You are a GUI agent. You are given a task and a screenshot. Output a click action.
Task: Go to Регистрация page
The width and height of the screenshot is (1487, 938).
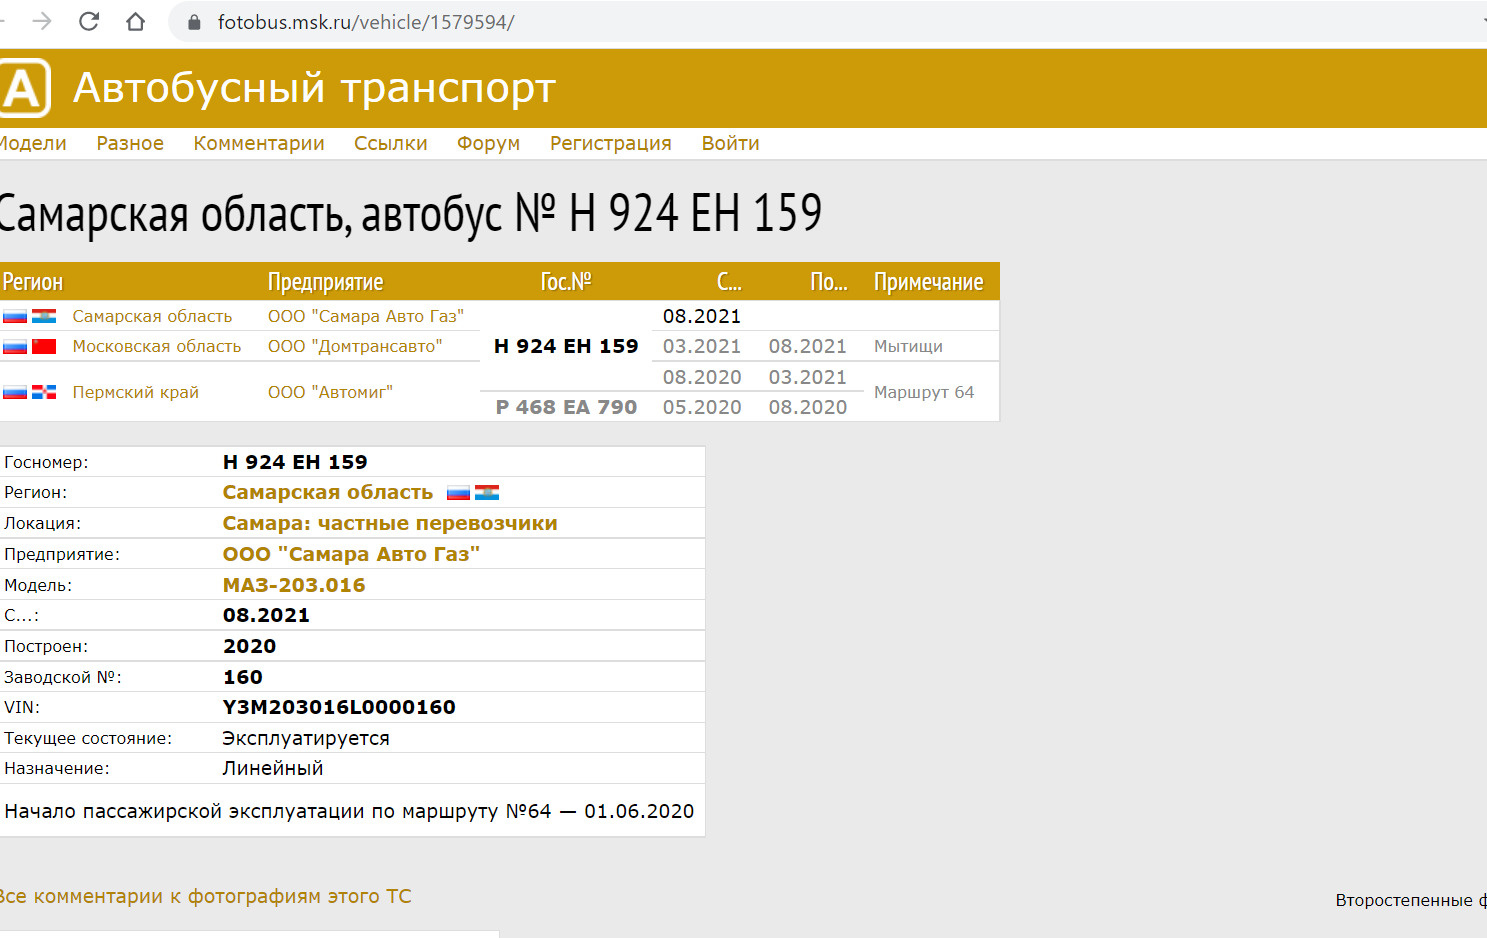pos(611,143)
